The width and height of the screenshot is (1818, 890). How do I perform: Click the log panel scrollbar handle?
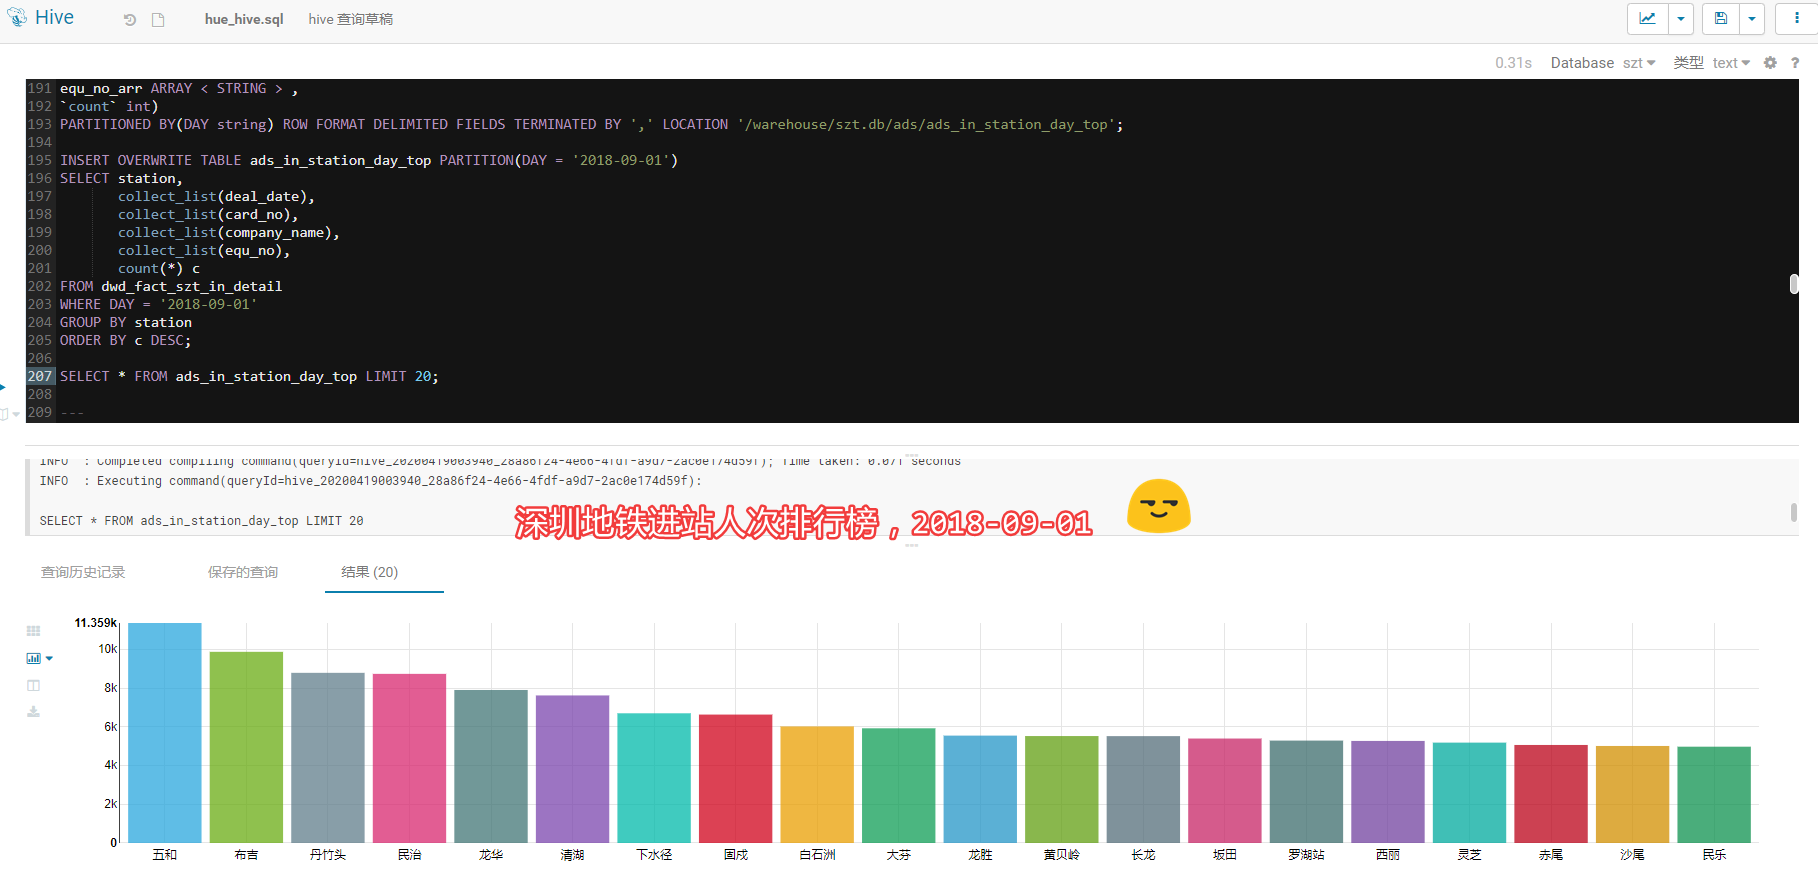[x=1793, y=512]
